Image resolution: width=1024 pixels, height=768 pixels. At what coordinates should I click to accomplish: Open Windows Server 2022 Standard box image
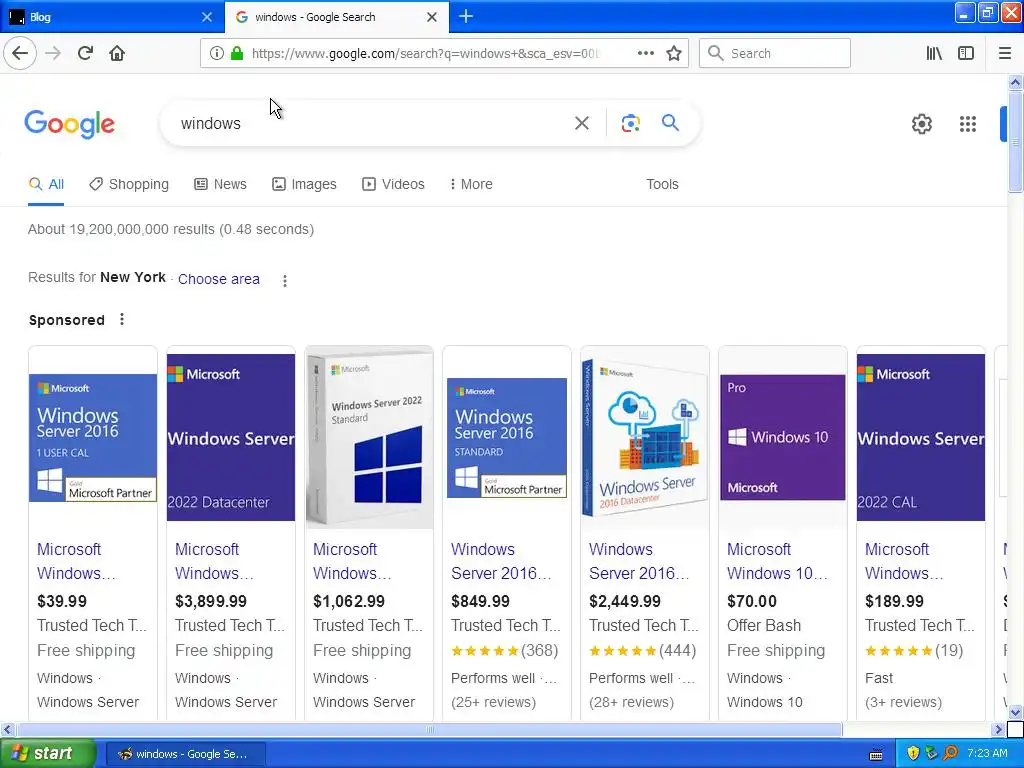click(369, 438)
